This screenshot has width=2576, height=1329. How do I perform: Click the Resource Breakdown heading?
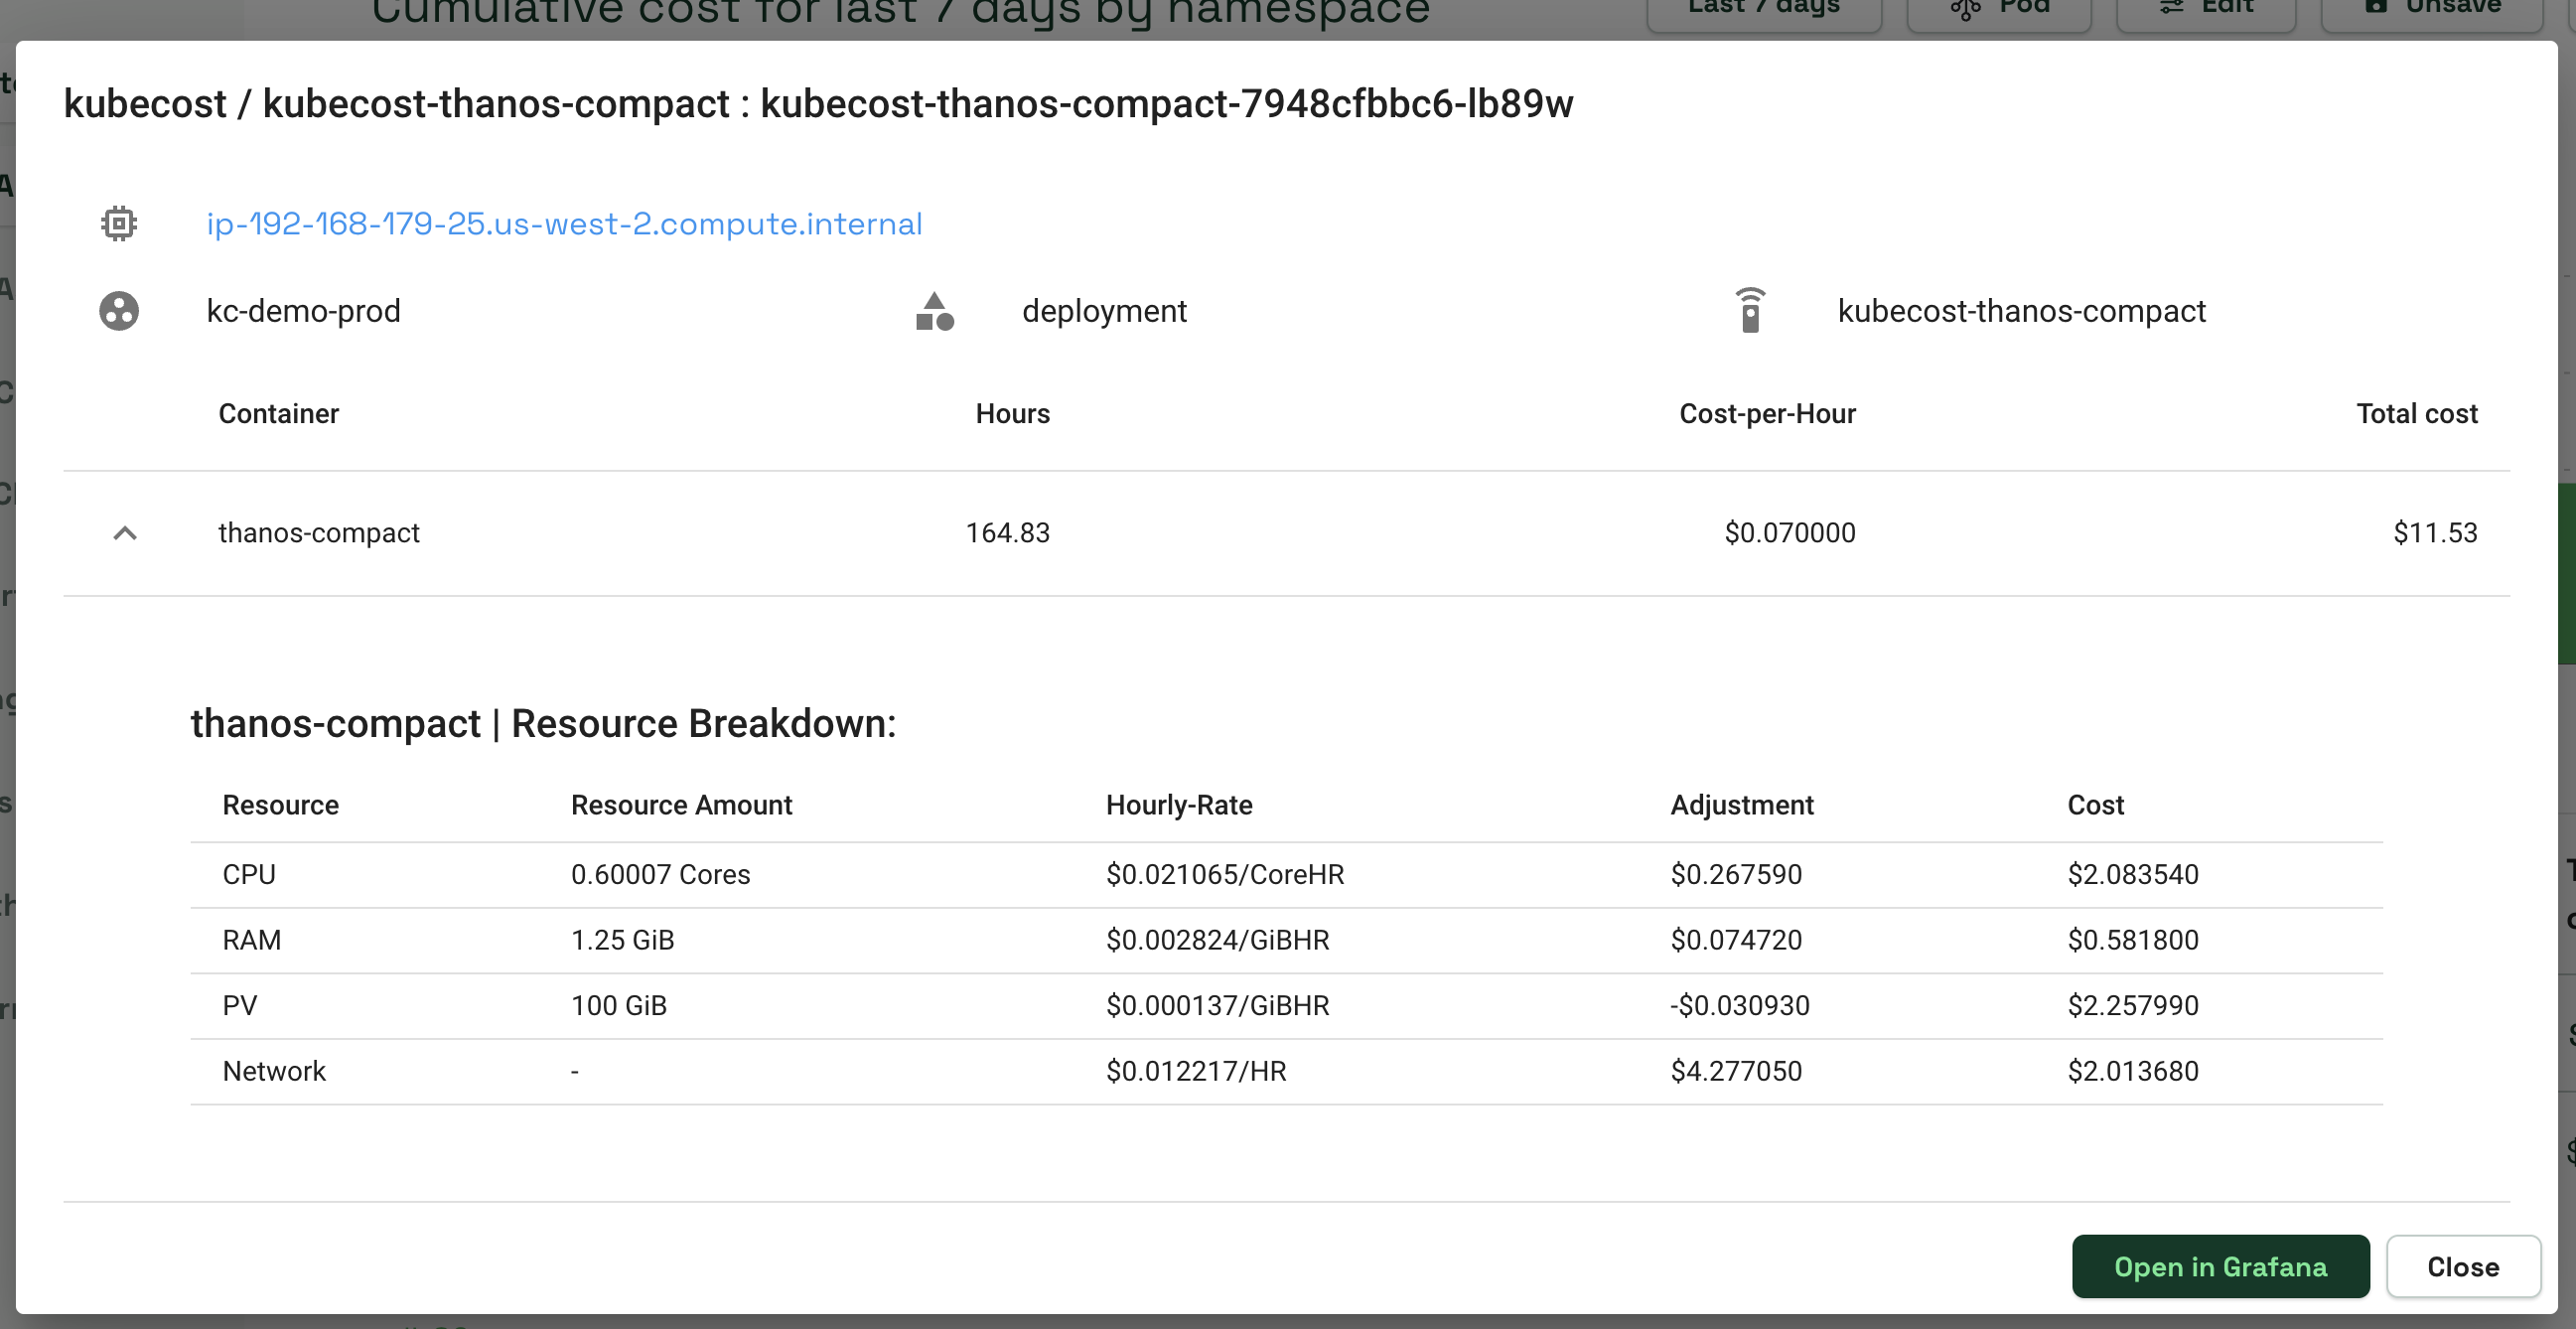[543, 724]
